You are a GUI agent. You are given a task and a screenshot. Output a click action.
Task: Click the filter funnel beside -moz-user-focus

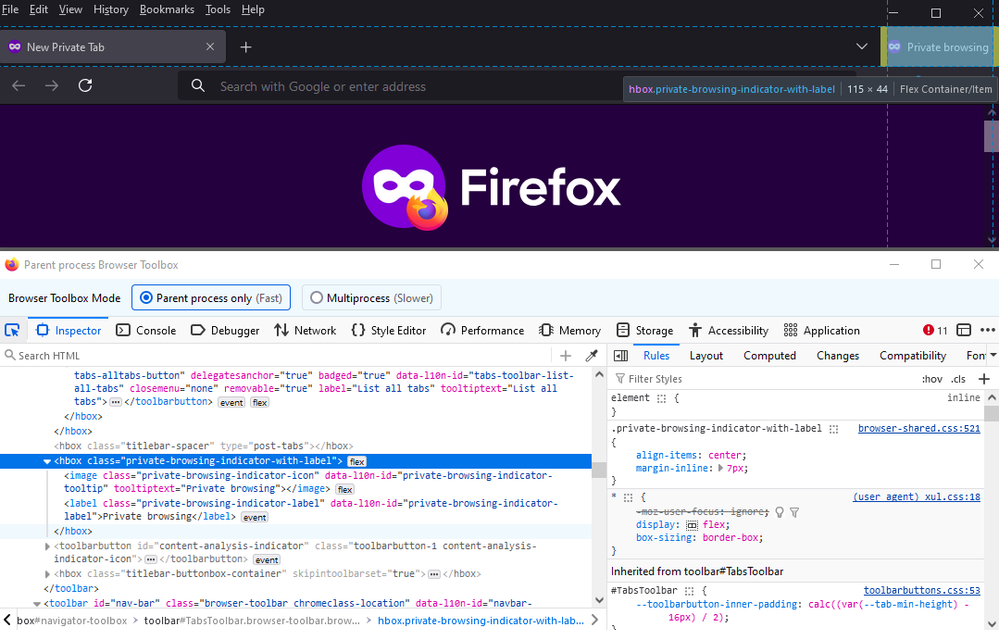794,512
